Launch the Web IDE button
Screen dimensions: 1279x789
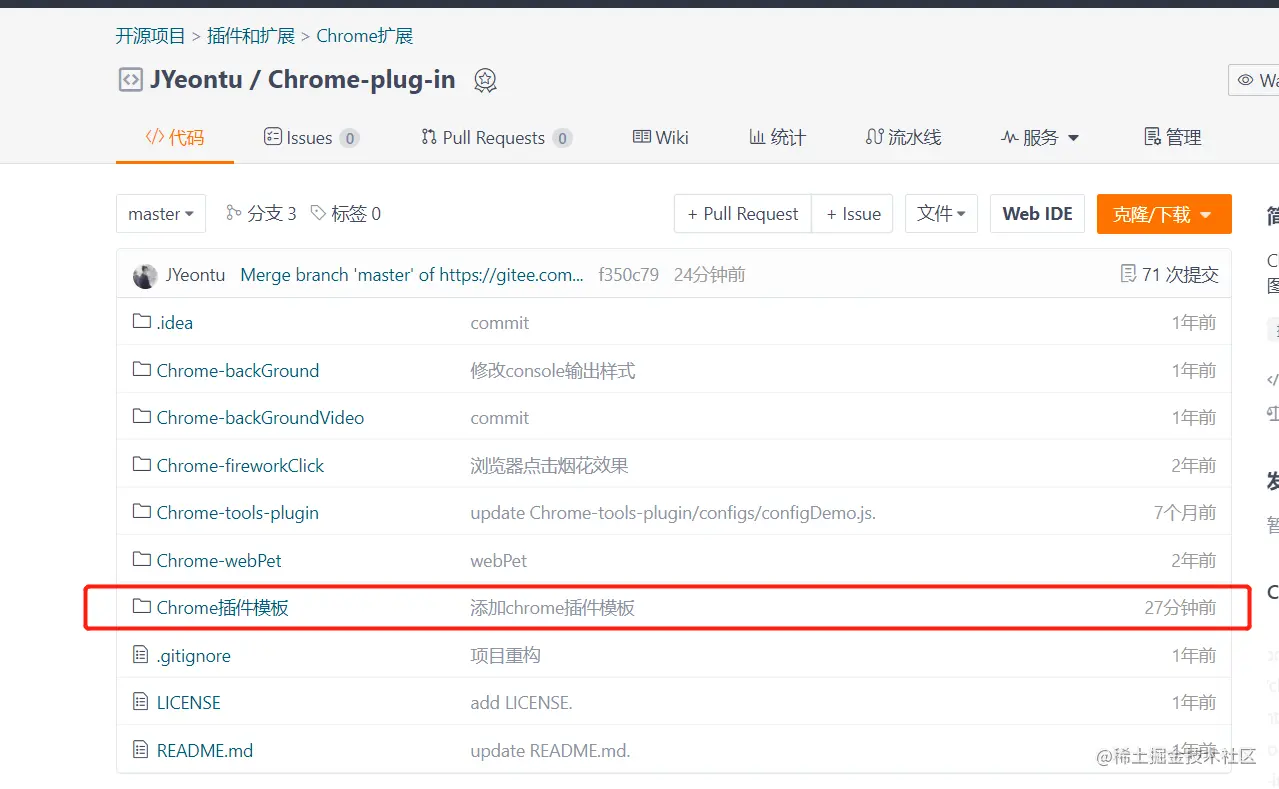click(1037, 214)
